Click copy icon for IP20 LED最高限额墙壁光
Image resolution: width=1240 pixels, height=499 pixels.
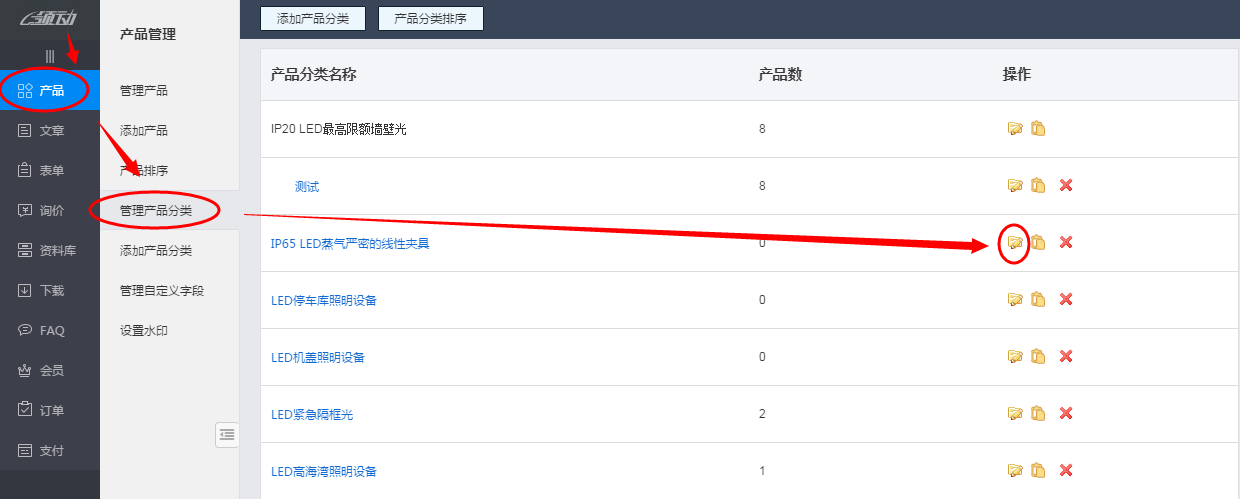(1039, 129)
